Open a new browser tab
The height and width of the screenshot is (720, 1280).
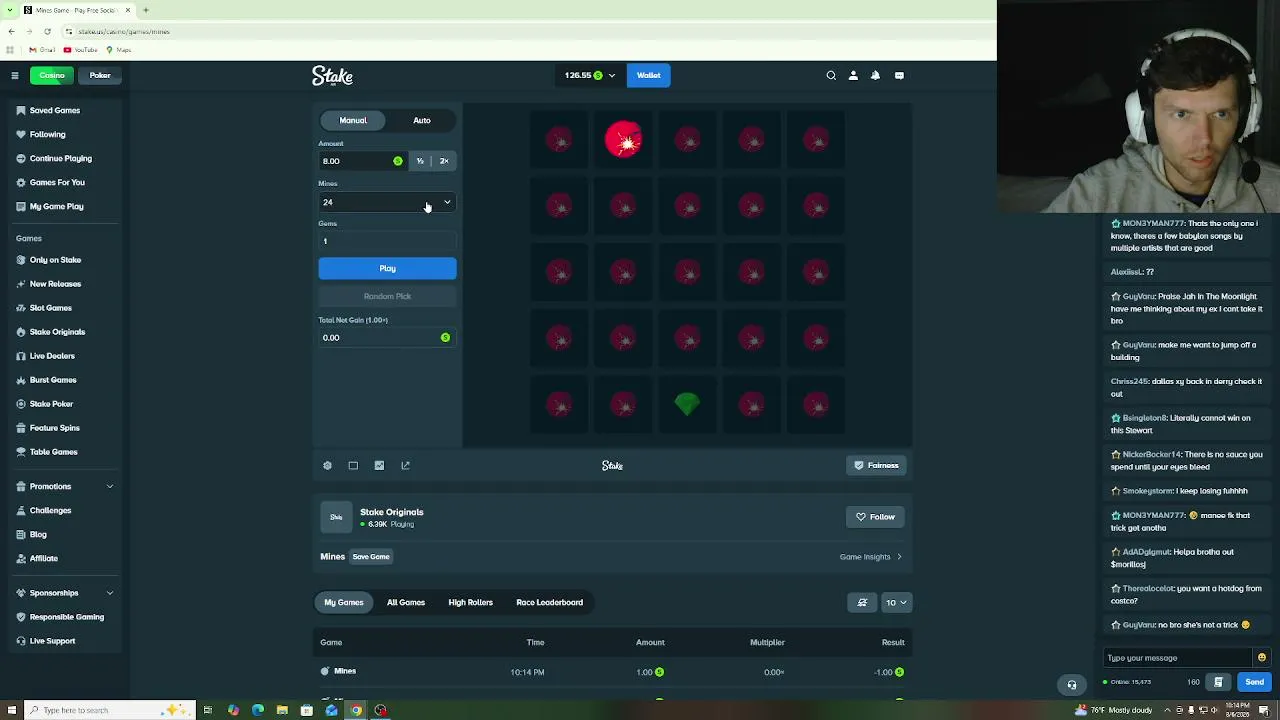(145, 10)
